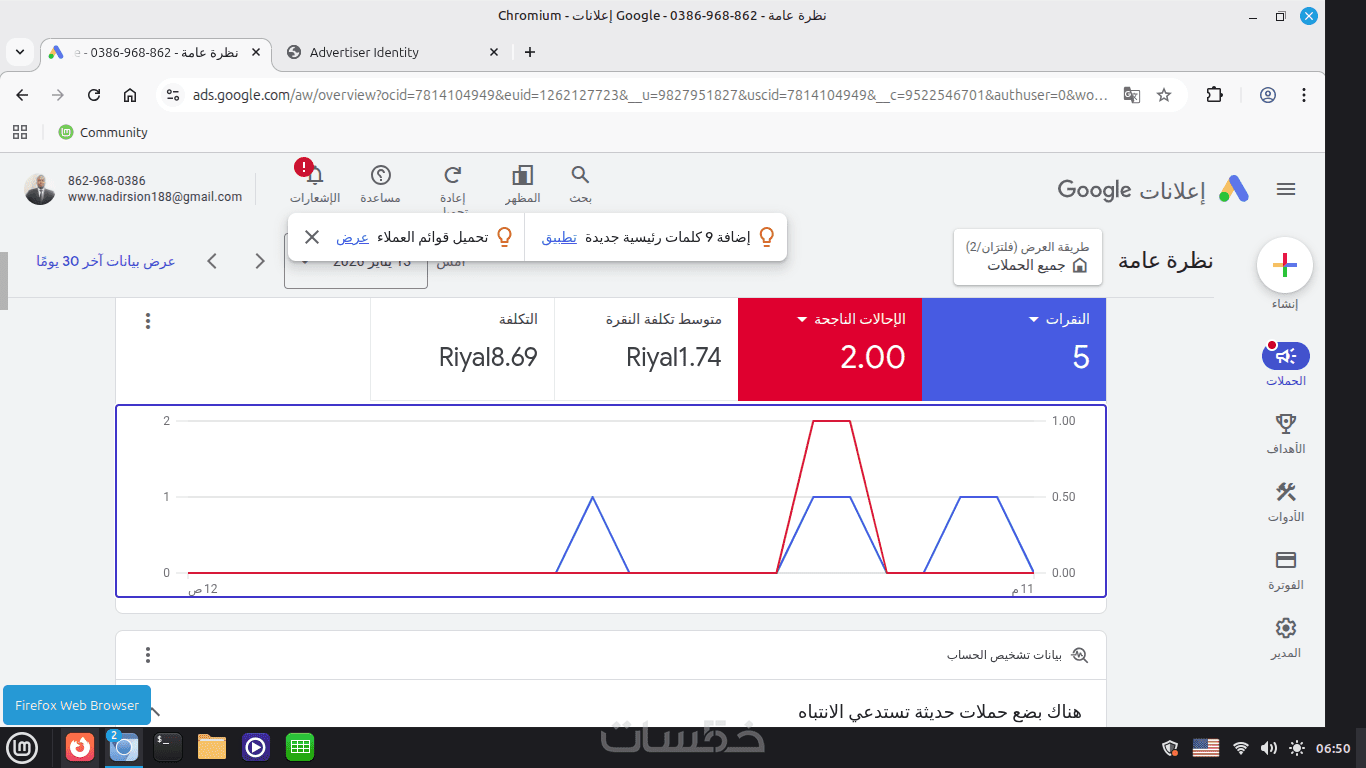Click the Translate page icon in address bar
Screen dimensions: 1366x768
tap(1132, 95)
